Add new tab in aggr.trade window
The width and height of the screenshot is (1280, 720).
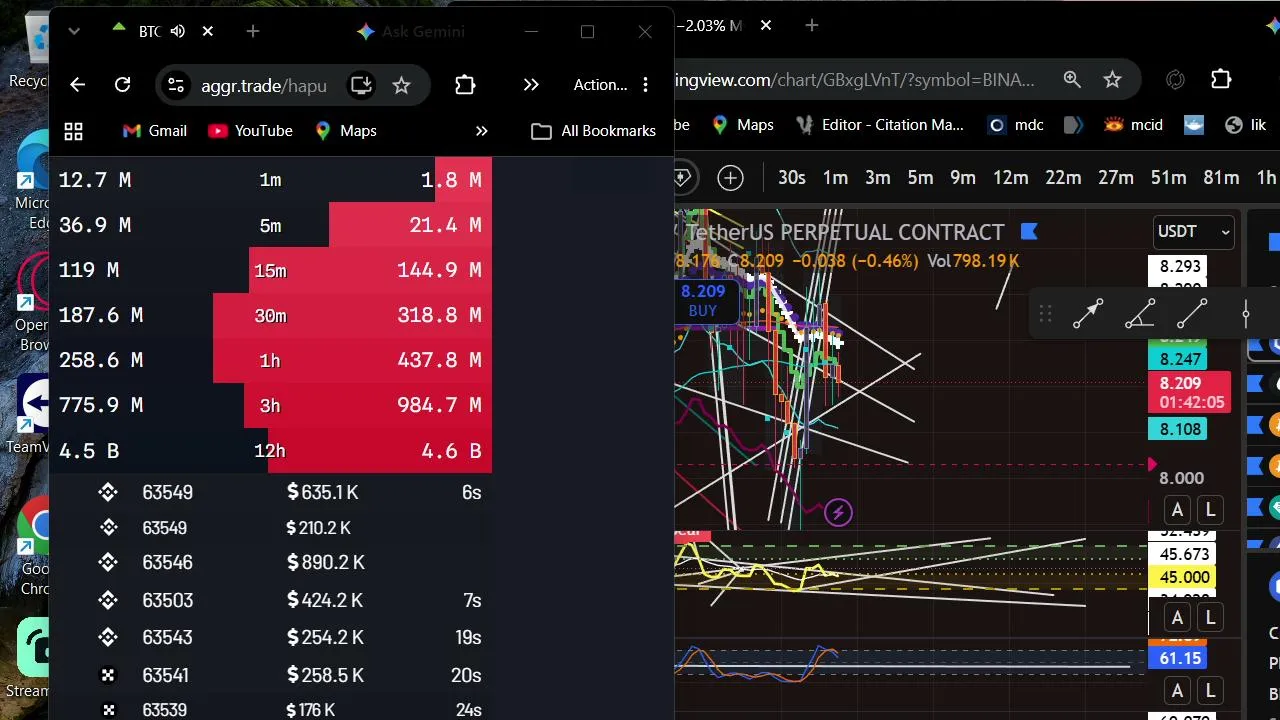pos(253,31)
